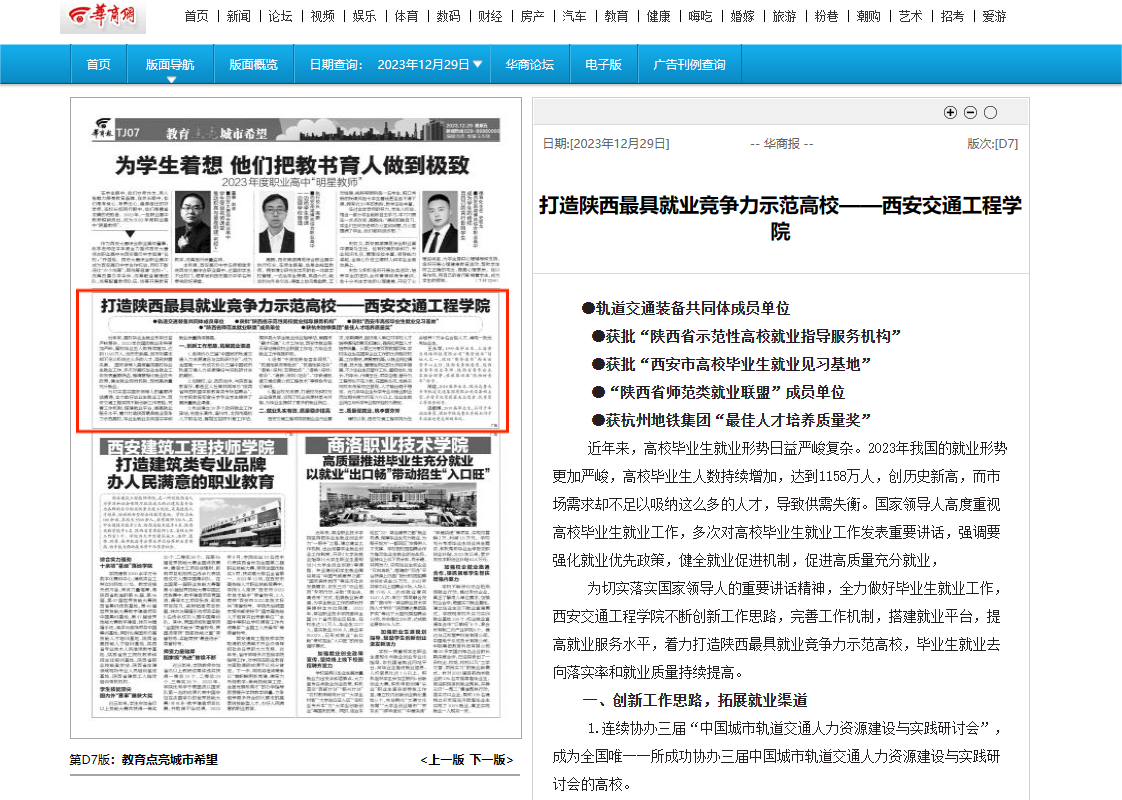Go to next page via 下一版
Viewport: 1122px width, 800px height.
coord(491,760)
